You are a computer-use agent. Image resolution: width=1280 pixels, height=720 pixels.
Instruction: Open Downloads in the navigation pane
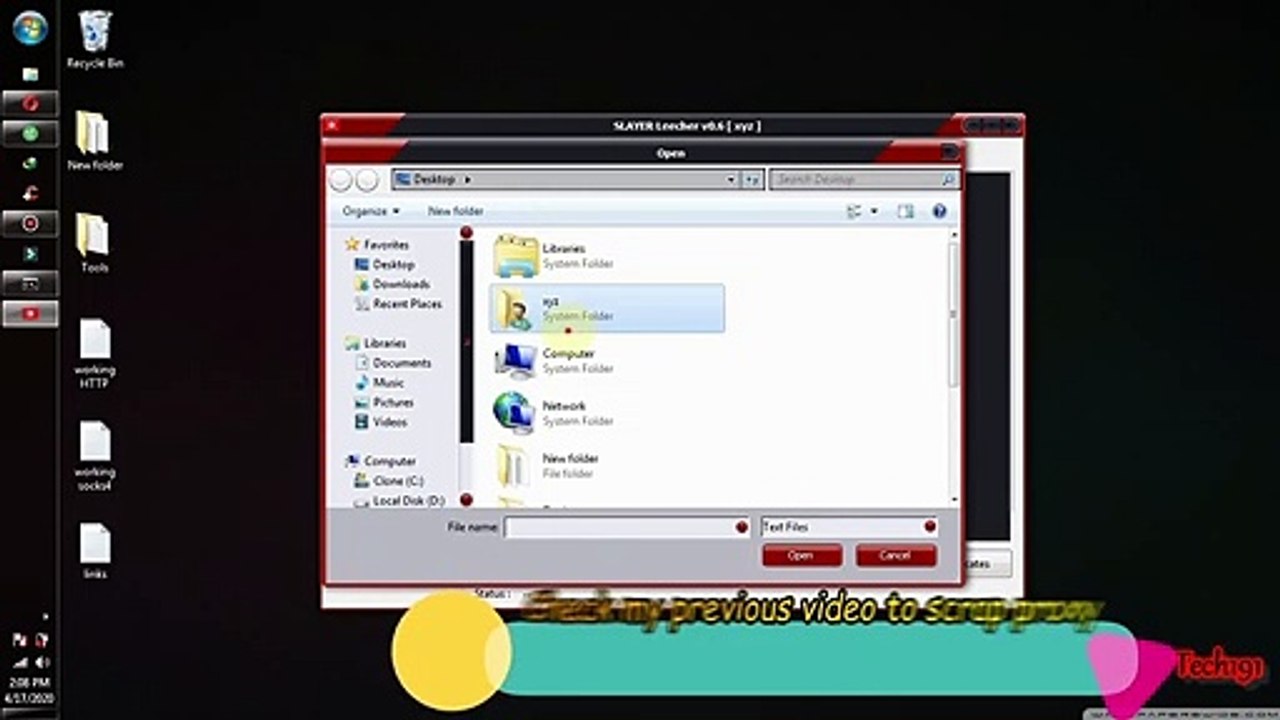click(392, 284)
